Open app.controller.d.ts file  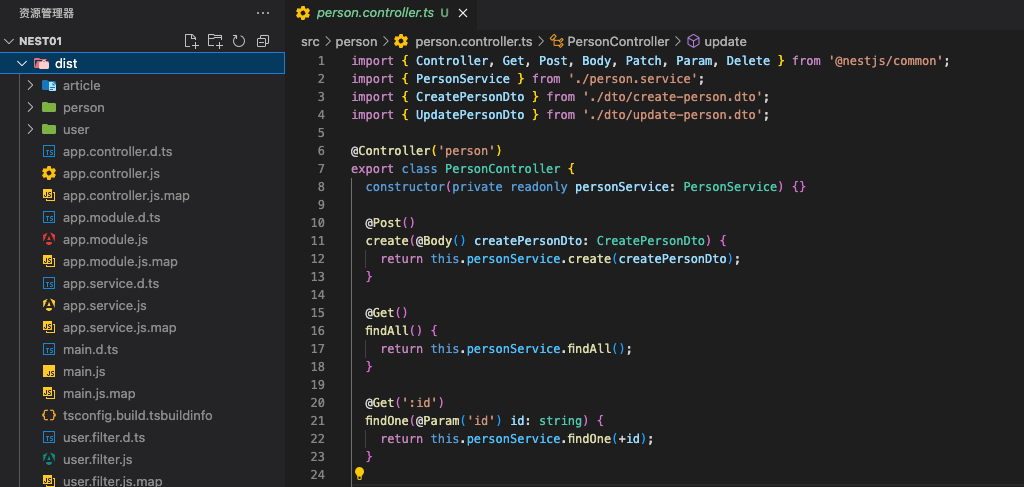click(118, 151)
